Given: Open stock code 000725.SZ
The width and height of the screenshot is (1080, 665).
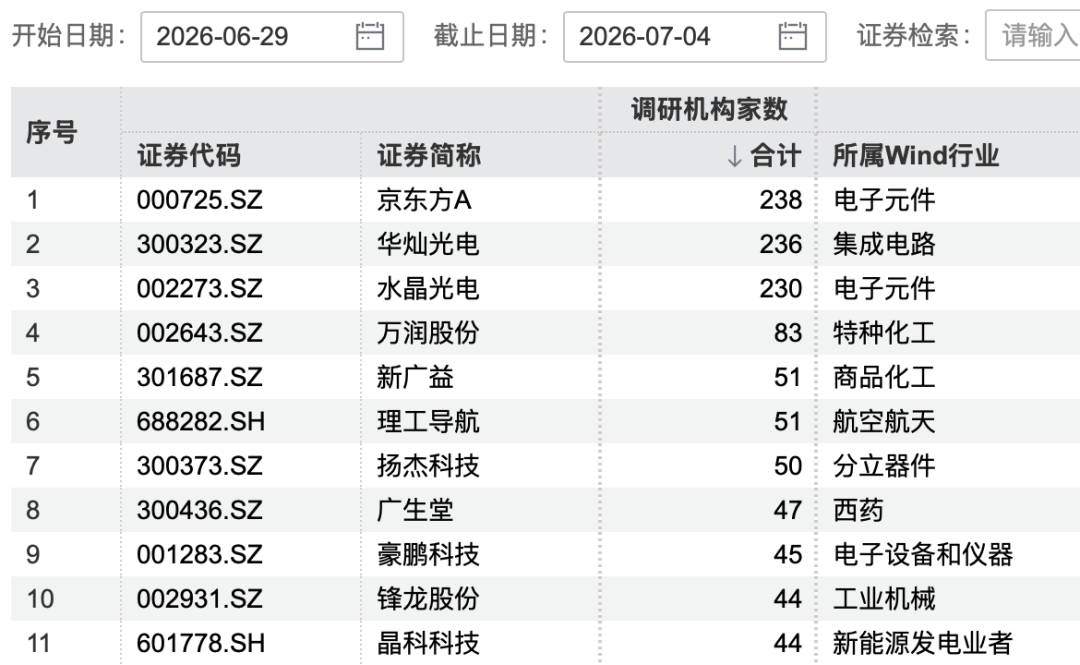Looking at the screenshot, I should click(x=200, y=200).
